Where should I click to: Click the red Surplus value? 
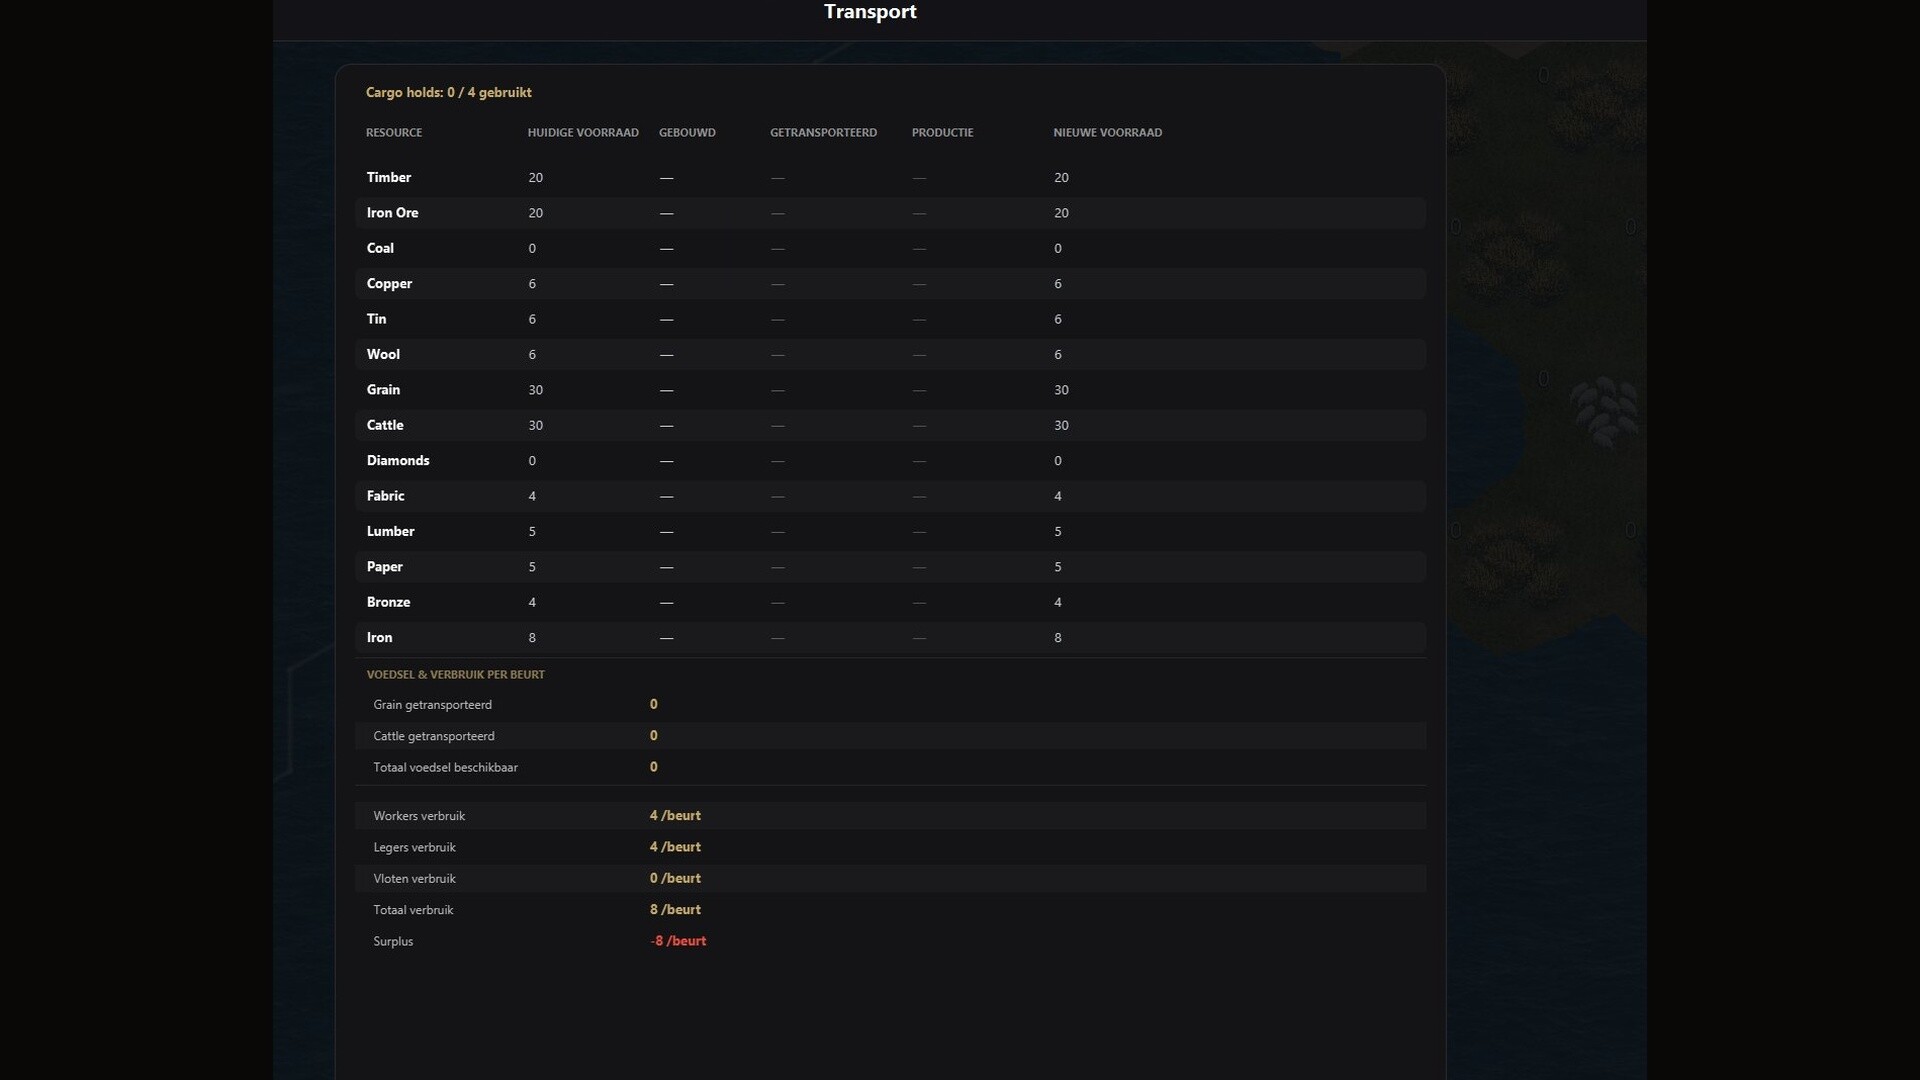coord(678,941)
